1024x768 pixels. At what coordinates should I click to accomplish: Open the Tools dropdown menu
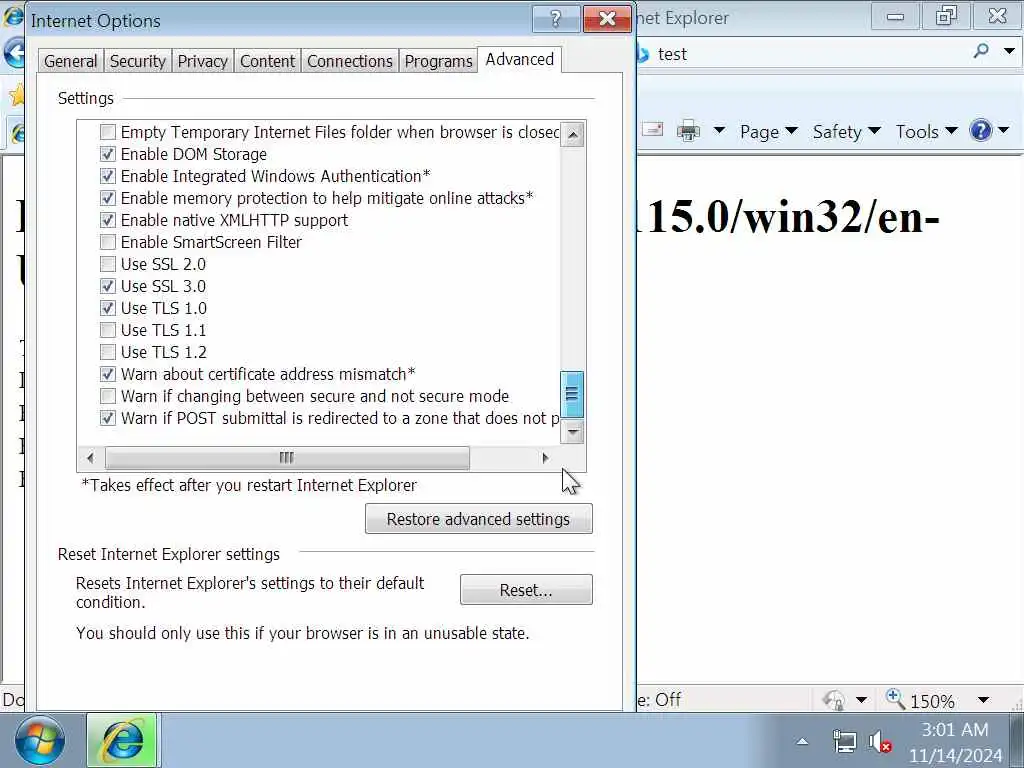(x=926, y=132)
